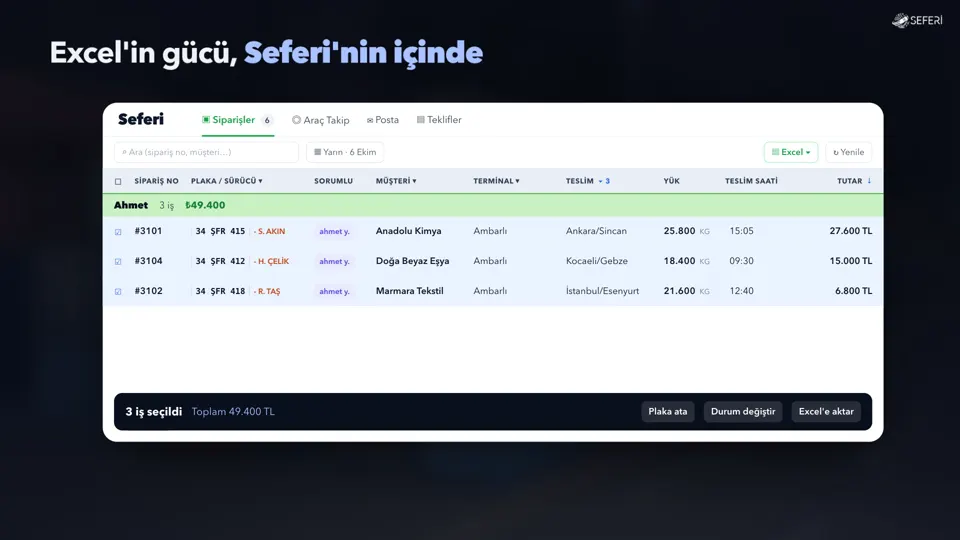Select customer Marmara Tekstil
The height and width of the screenshot is (540, 960).
click(410, 291)
